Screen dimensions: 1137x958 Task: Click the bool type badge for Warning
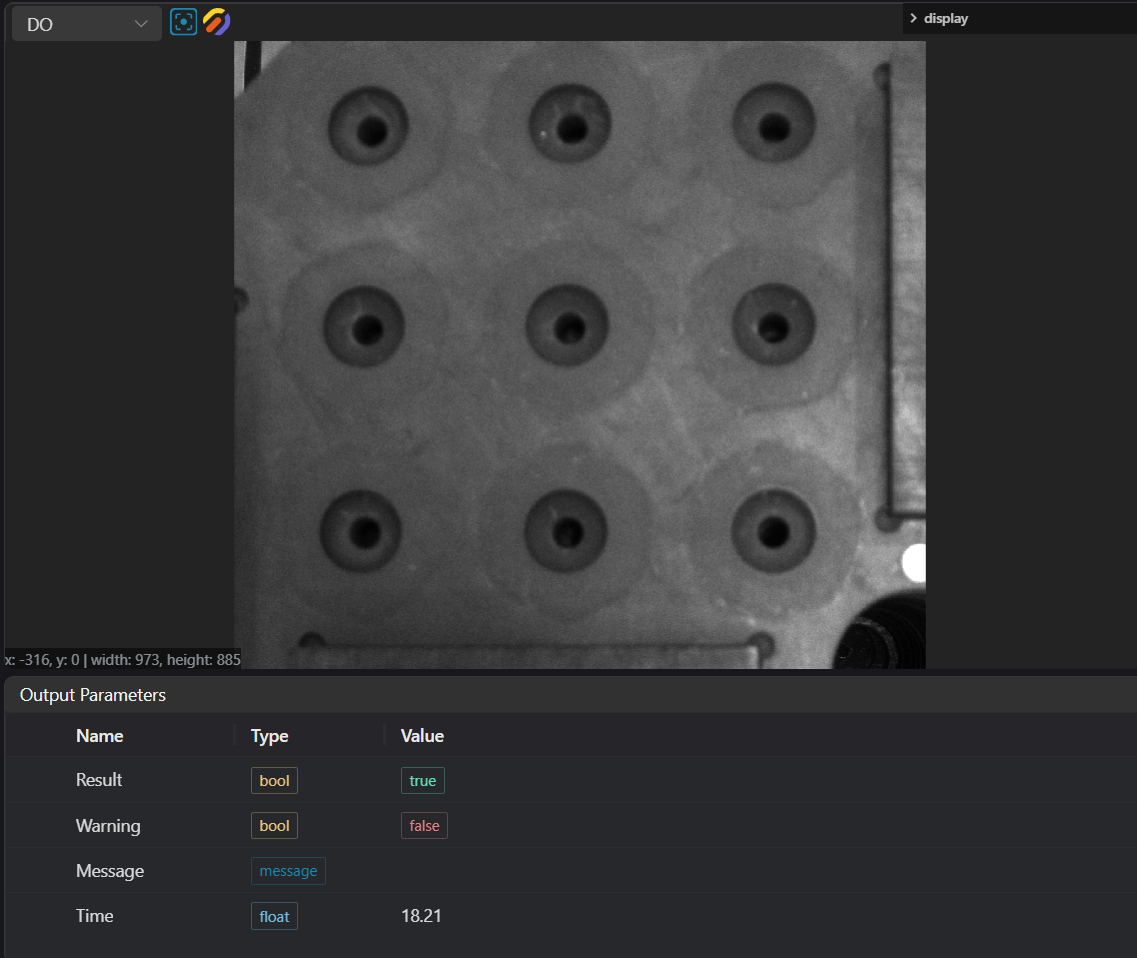point(274,826)
